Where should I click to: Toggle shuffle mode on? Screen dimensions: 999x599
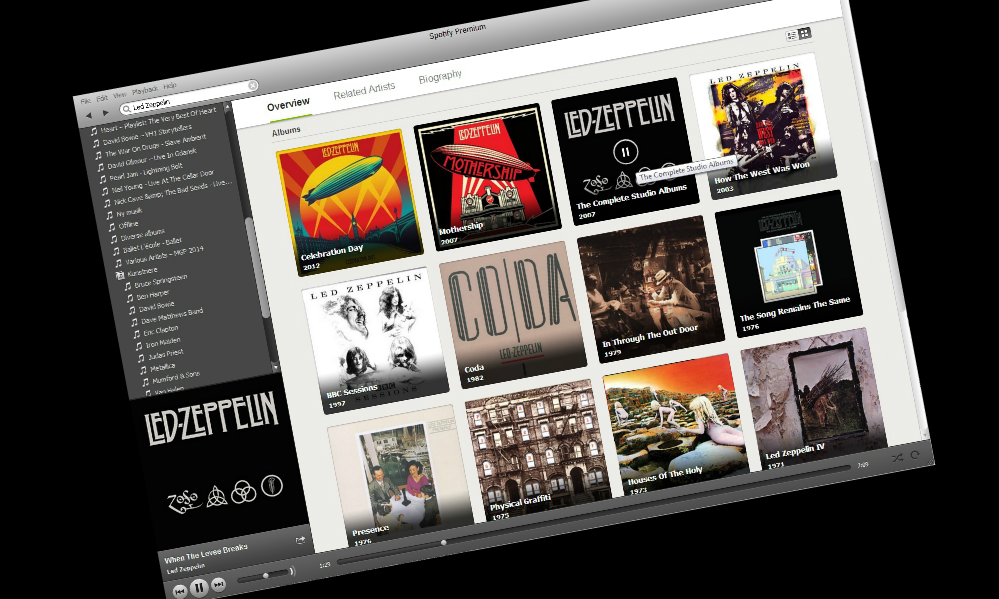[x=895, y=457]
